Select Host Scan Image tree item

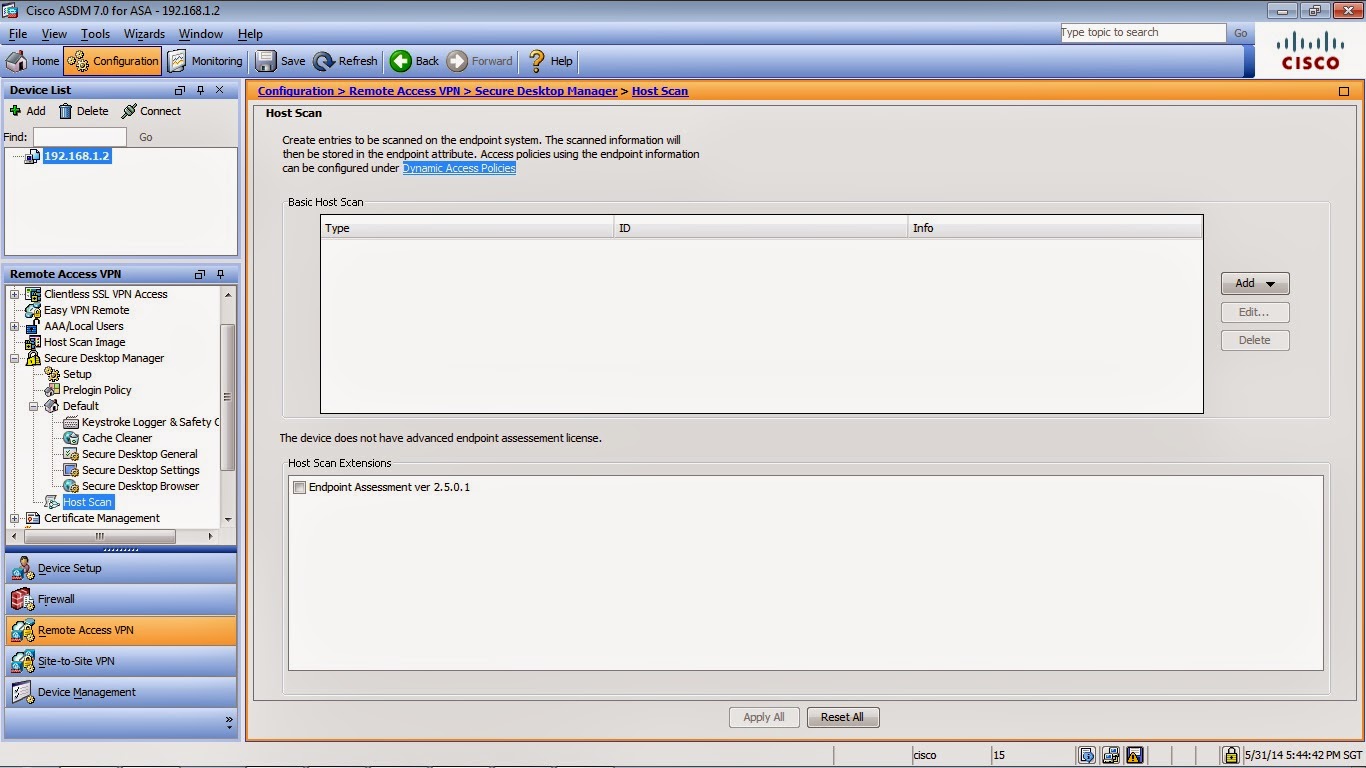point(85,342)
